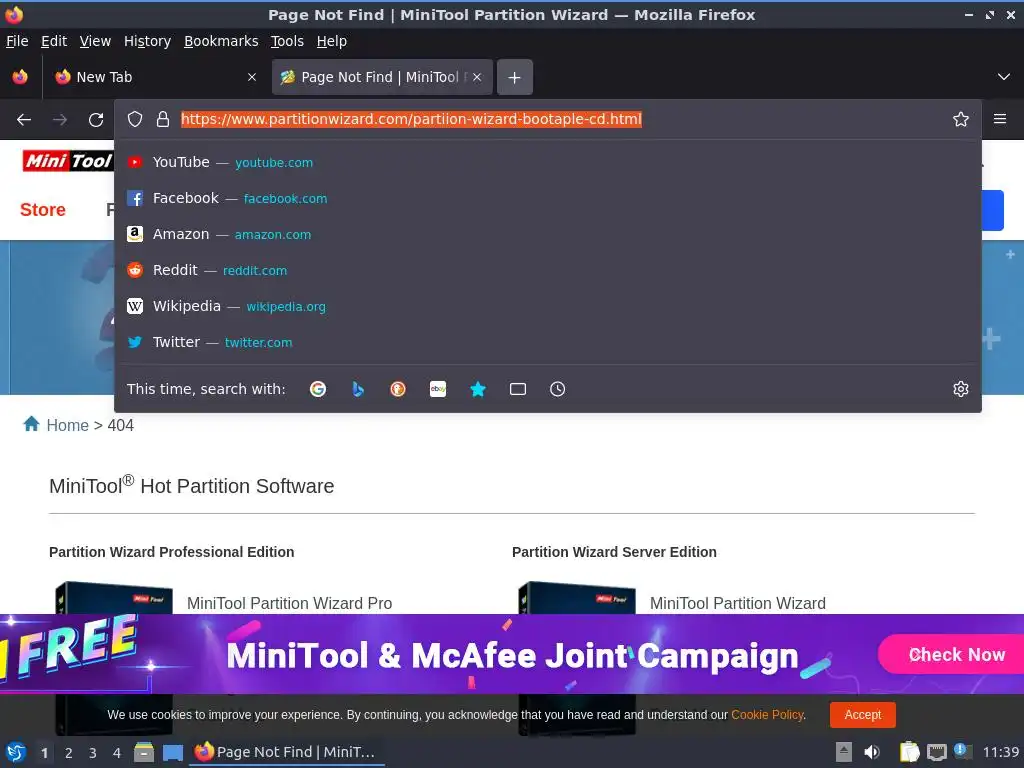
Task: Close the New Tab tab
Action: pos(251,77)
